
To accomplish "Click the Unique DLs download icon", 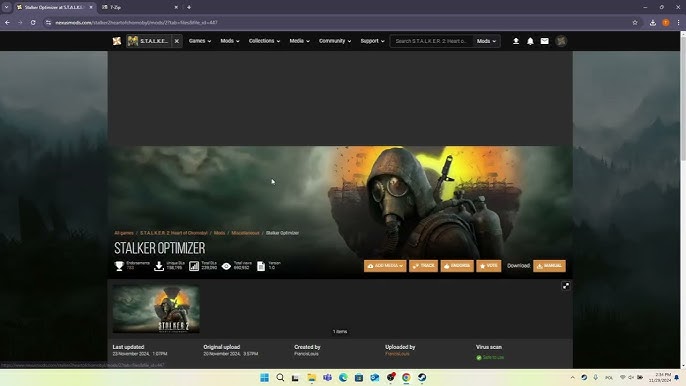I will 159,266.
